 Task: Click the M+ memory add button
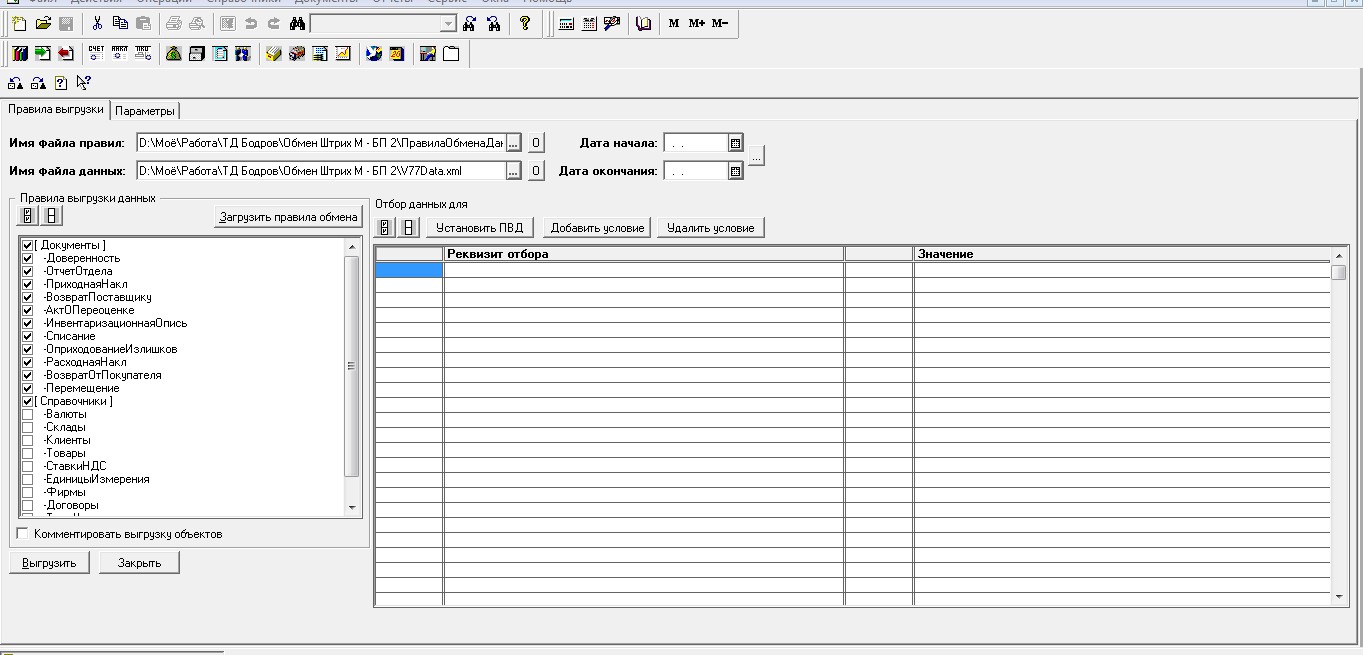pyautogui.click(x=697, y=23)
